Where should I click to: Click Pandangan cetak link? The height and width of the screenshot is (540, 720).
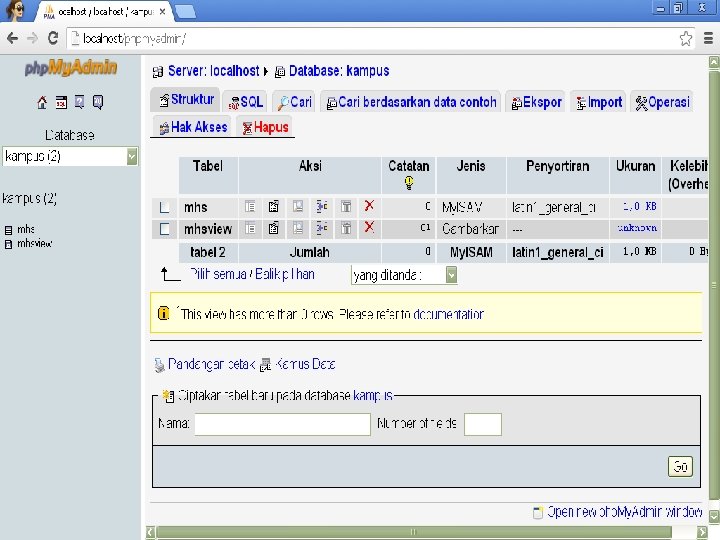pos(211,364)
